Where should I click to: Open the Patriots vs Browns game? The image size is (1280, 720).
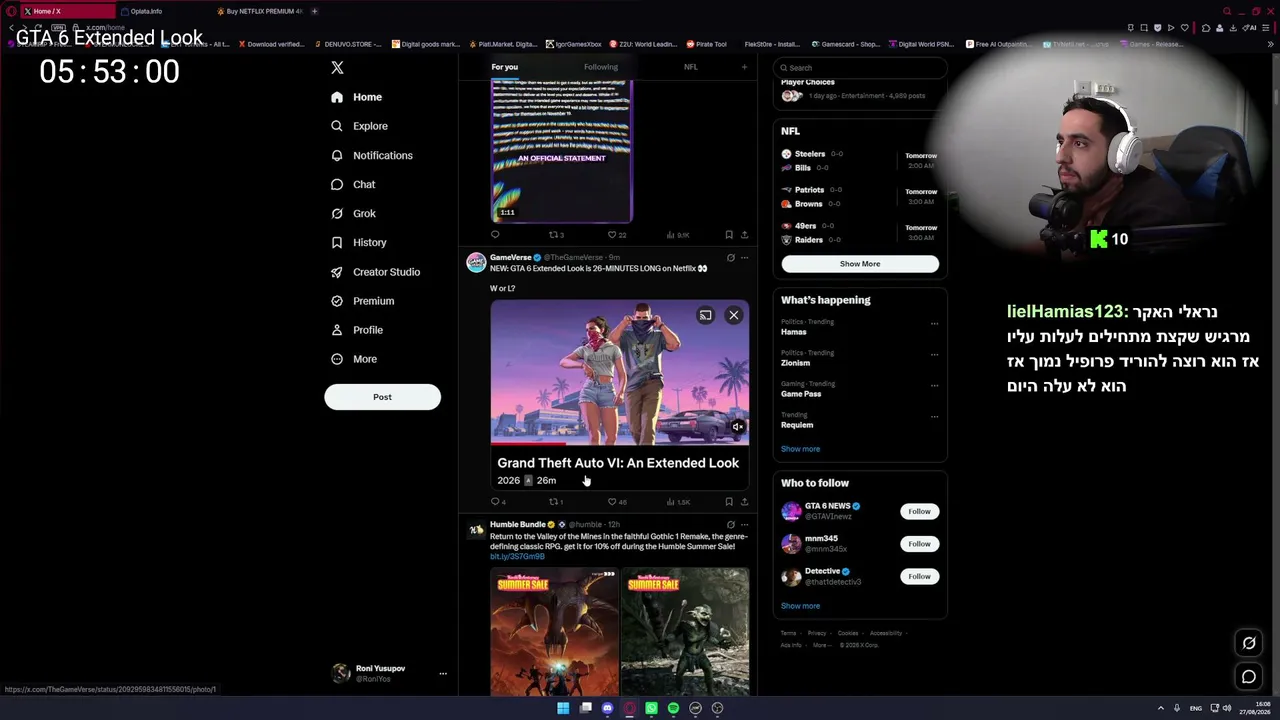(860, 197)
